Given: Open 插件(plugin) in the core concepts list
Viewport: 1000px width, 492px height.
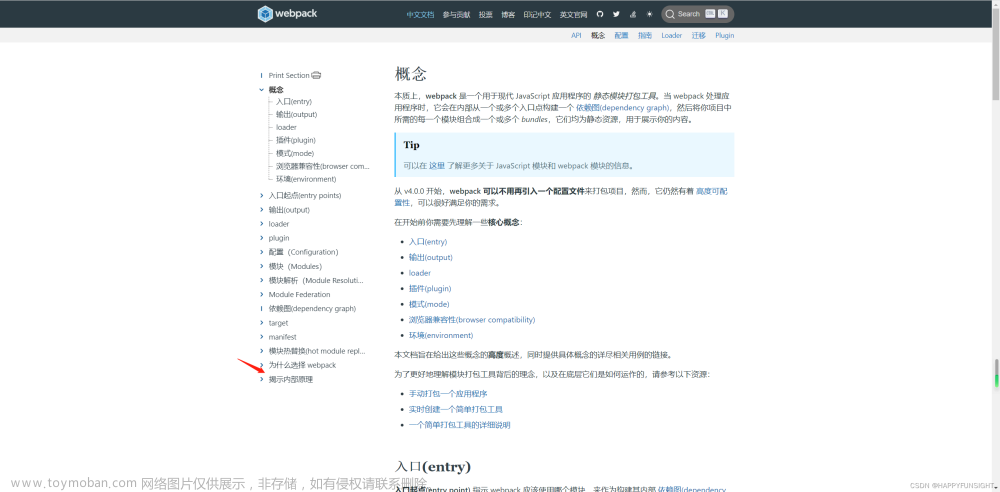Looking at the screenshot, I should click(430, 288).
